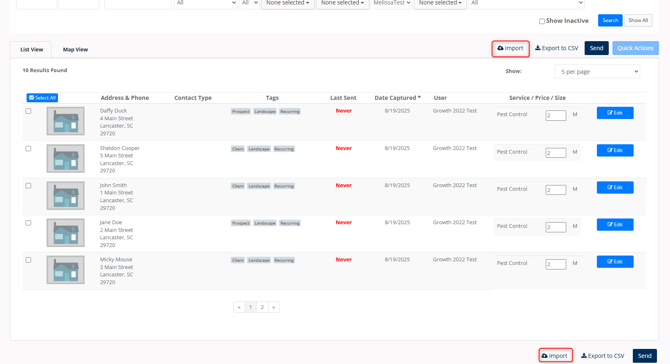Click size field in Sheldon Cooper row
This screenshot has width=670, height=364.
[x=555, y=153]
